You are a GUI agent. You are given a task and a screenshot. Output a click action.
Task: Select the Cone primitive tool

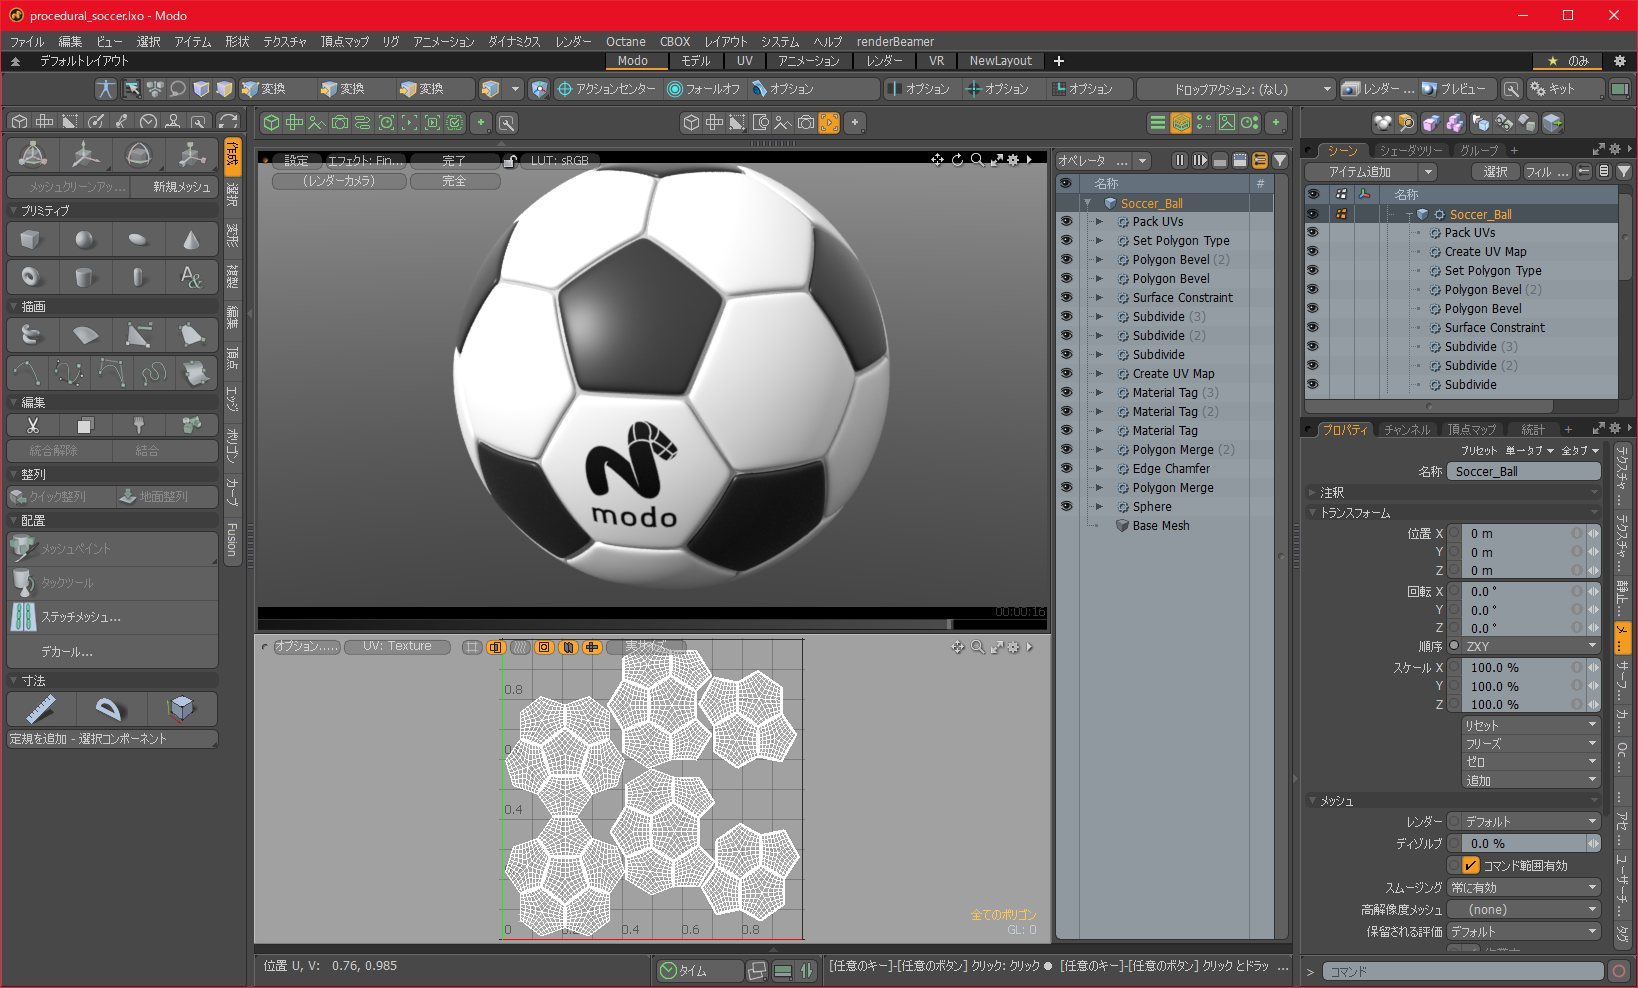[191, 240]
